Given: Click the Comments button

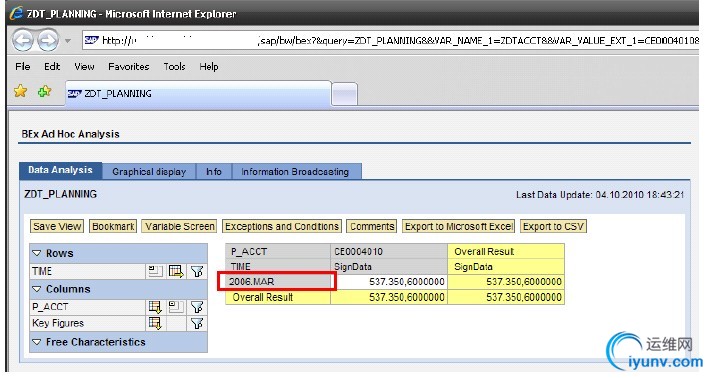Looking at the screenshot, I should [x=372, y=227].
